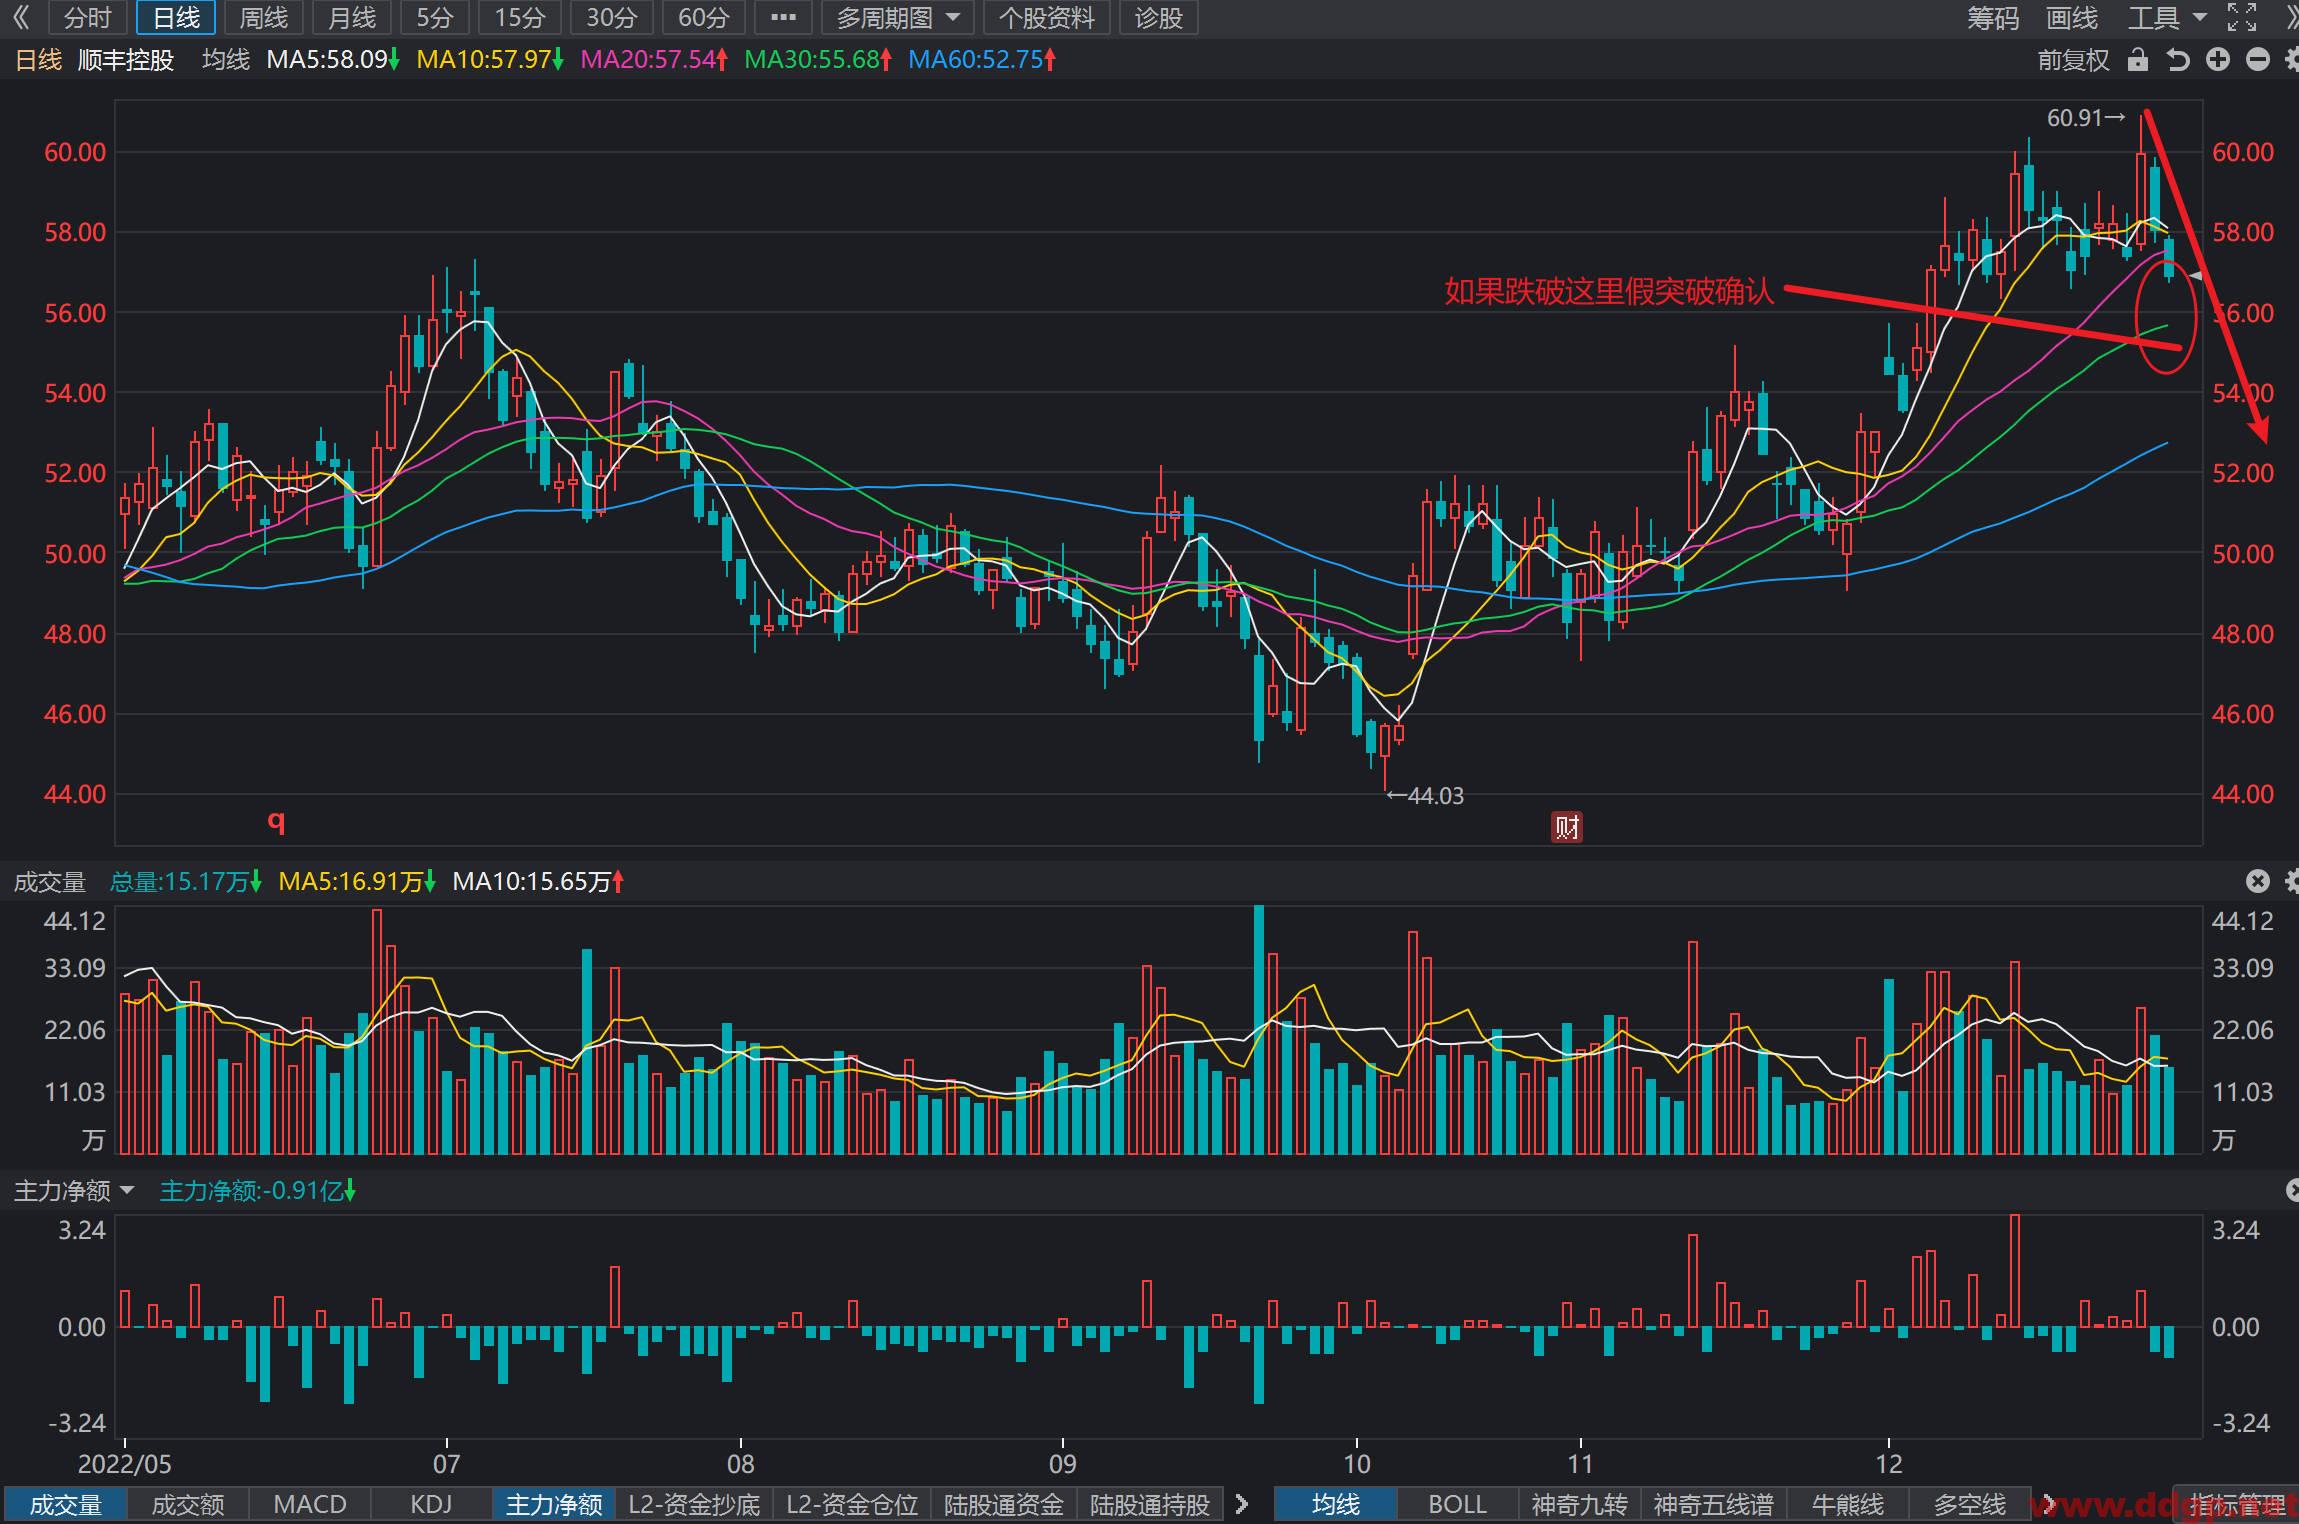2299x1524 pixels.
Task: Select the 成交额 indicator tab
Action: pos(188,1504)
